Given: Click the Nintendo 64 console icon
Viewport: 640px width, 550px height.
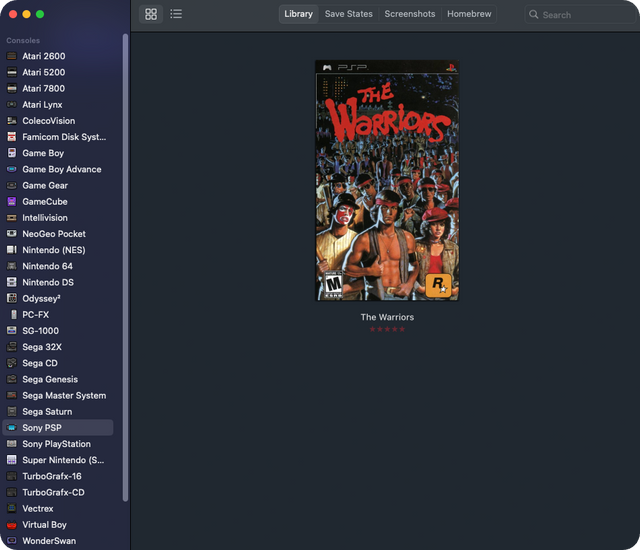Looking at the screenshot, I should pos(12,266).
